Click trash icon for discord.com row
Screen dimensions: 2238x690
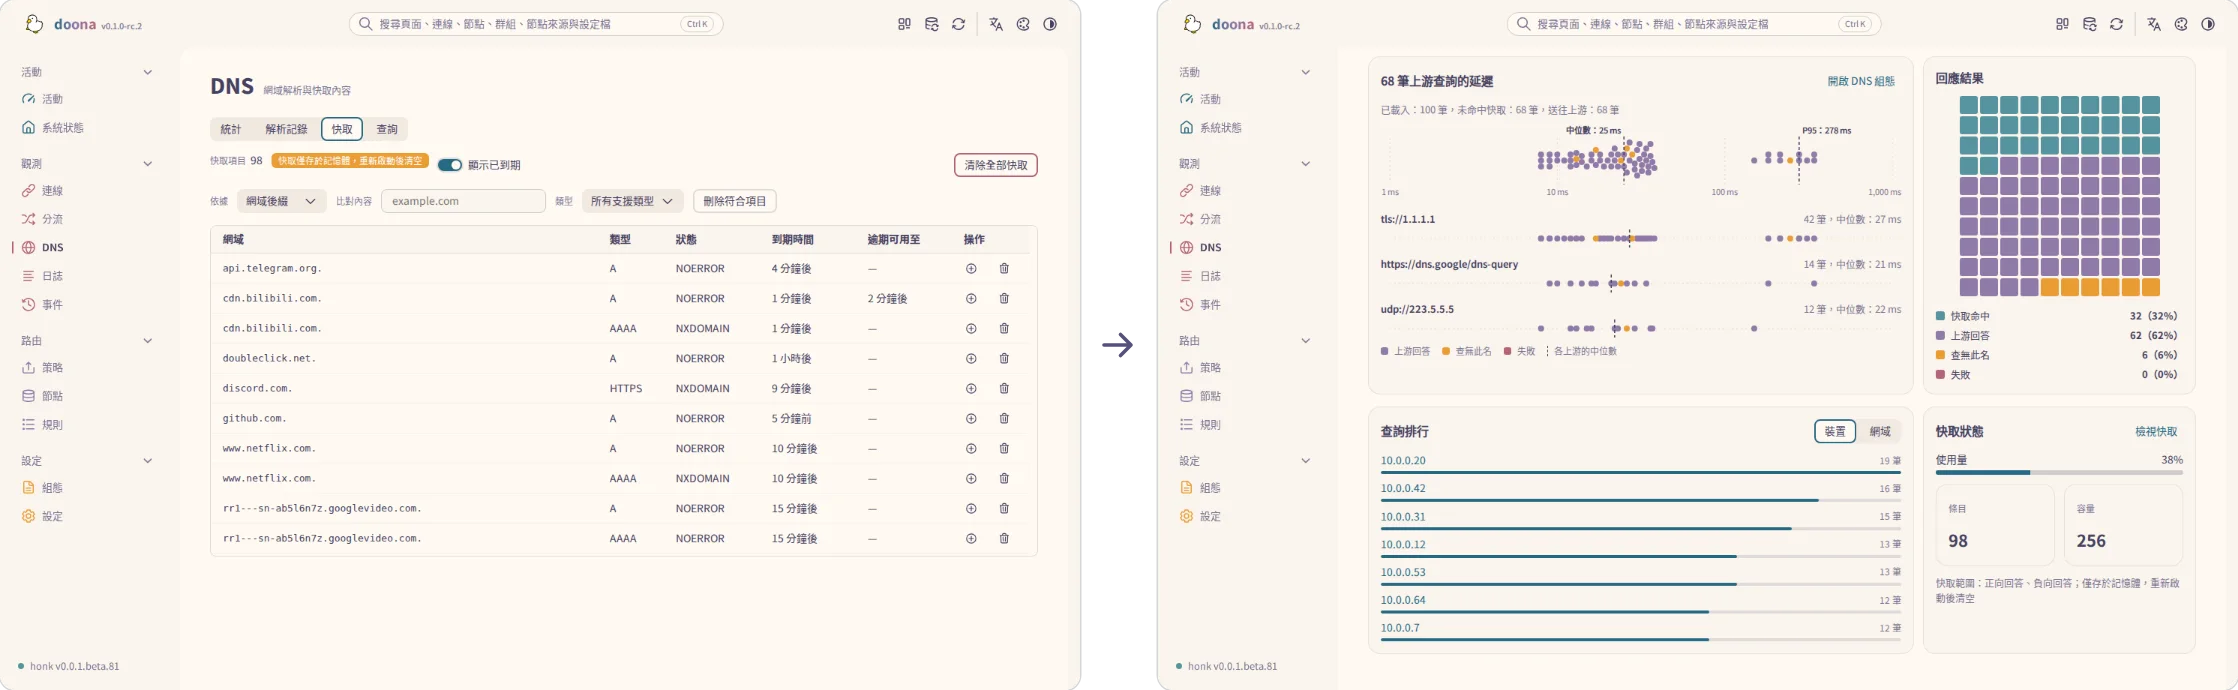pos(1004,388)
